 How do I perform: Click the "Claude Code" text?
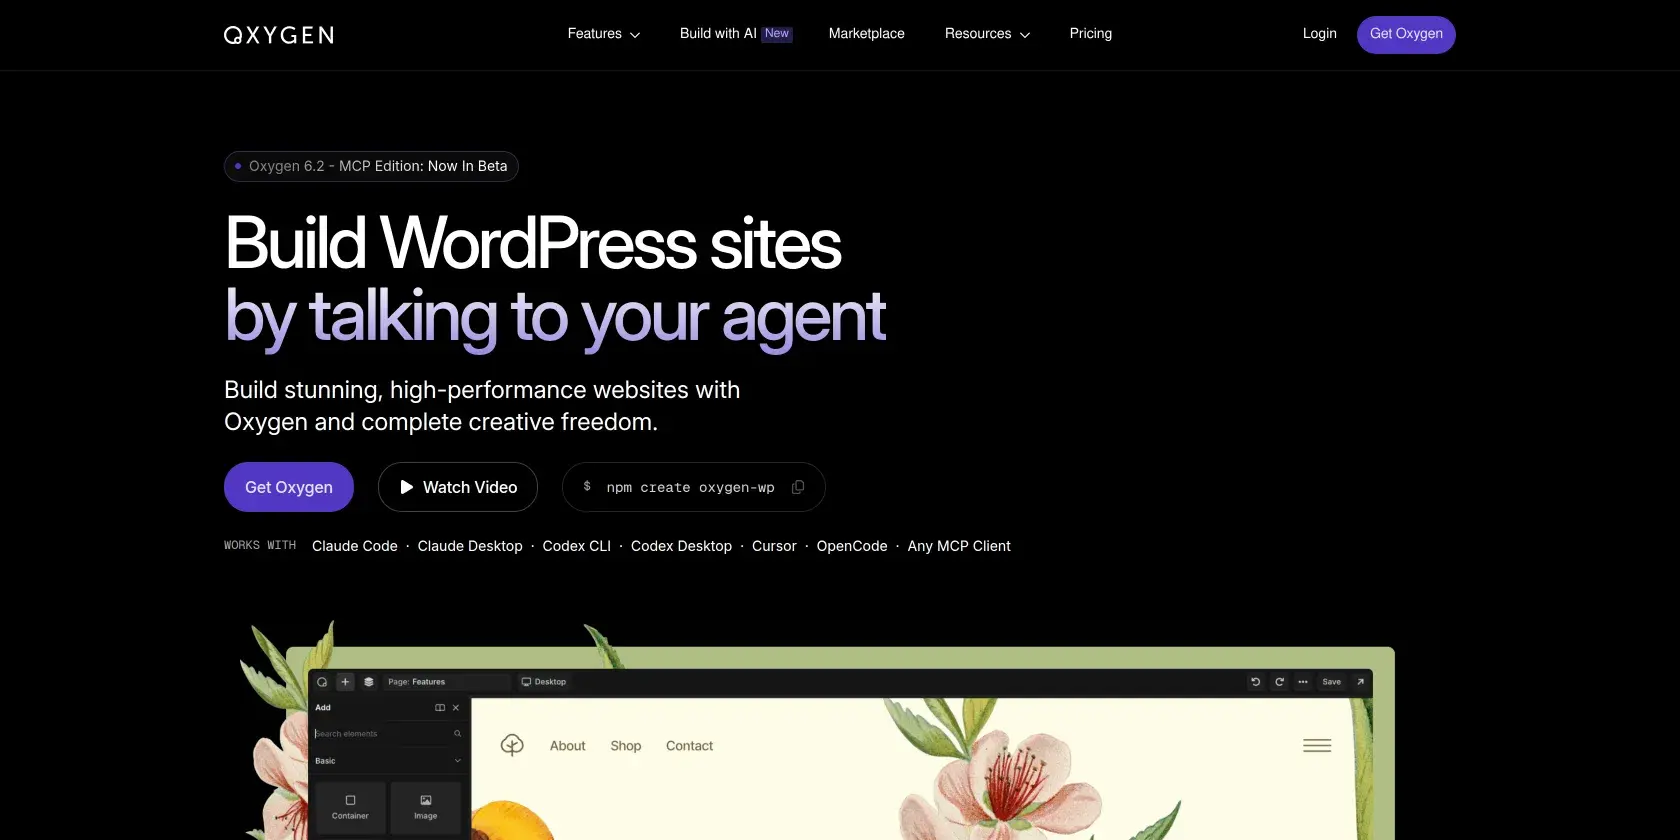point(355,546)
